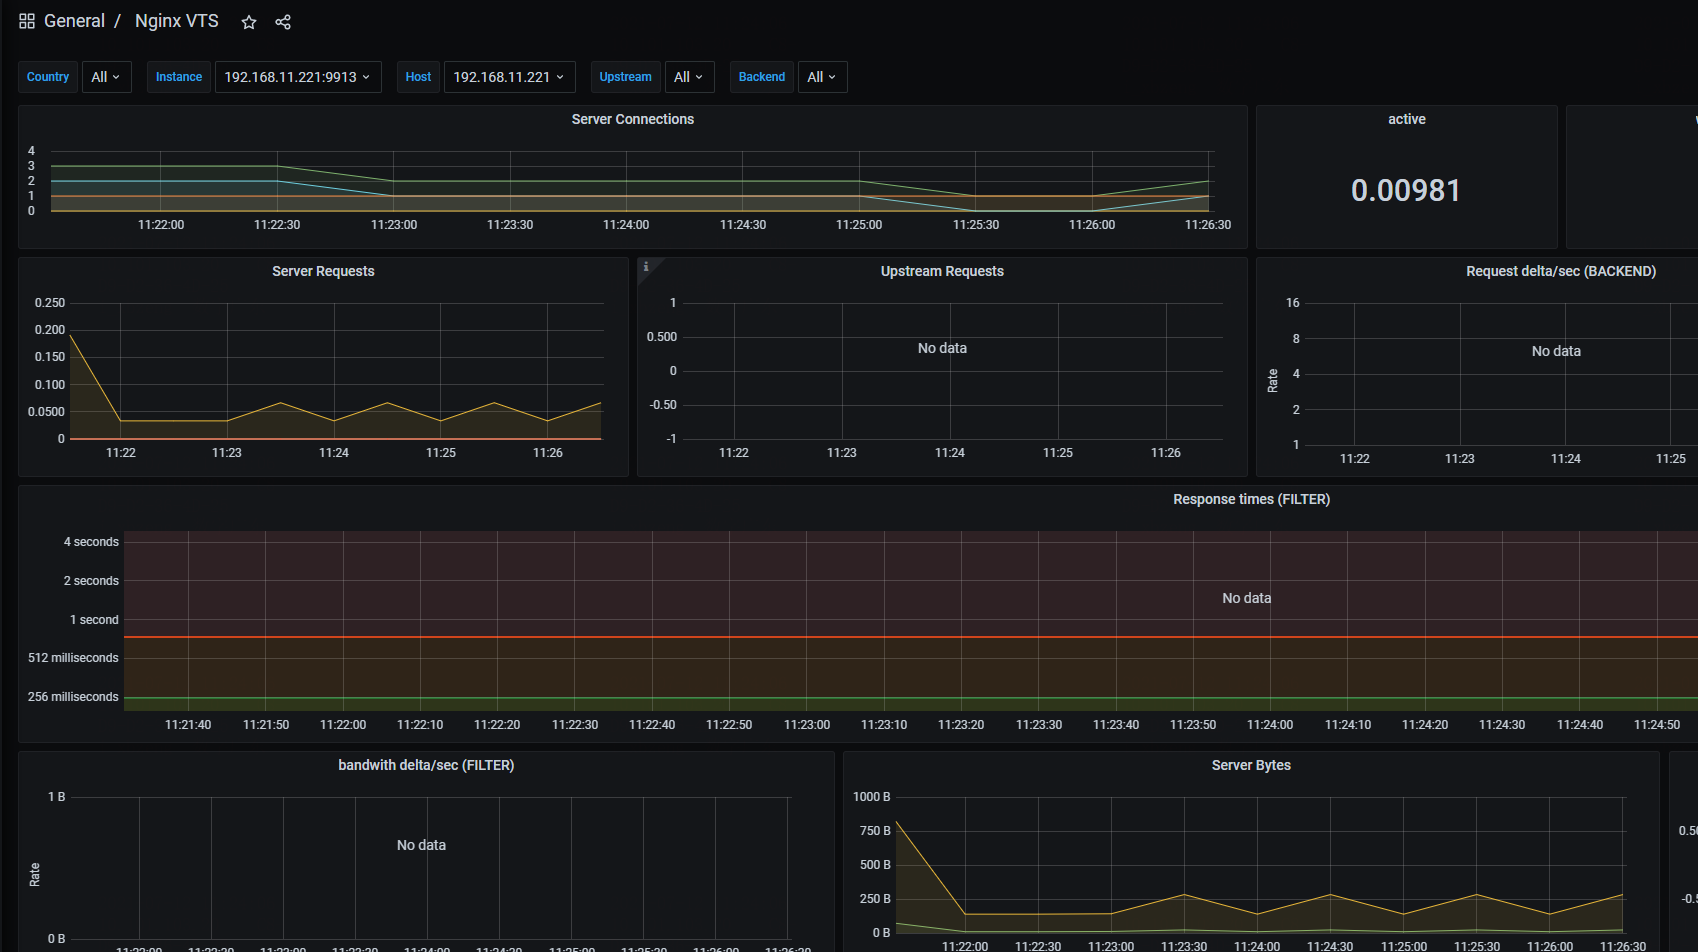The image size is (1698, 952).
Task: Share the dashboard via share icon
Action: [x=283, y=22]
